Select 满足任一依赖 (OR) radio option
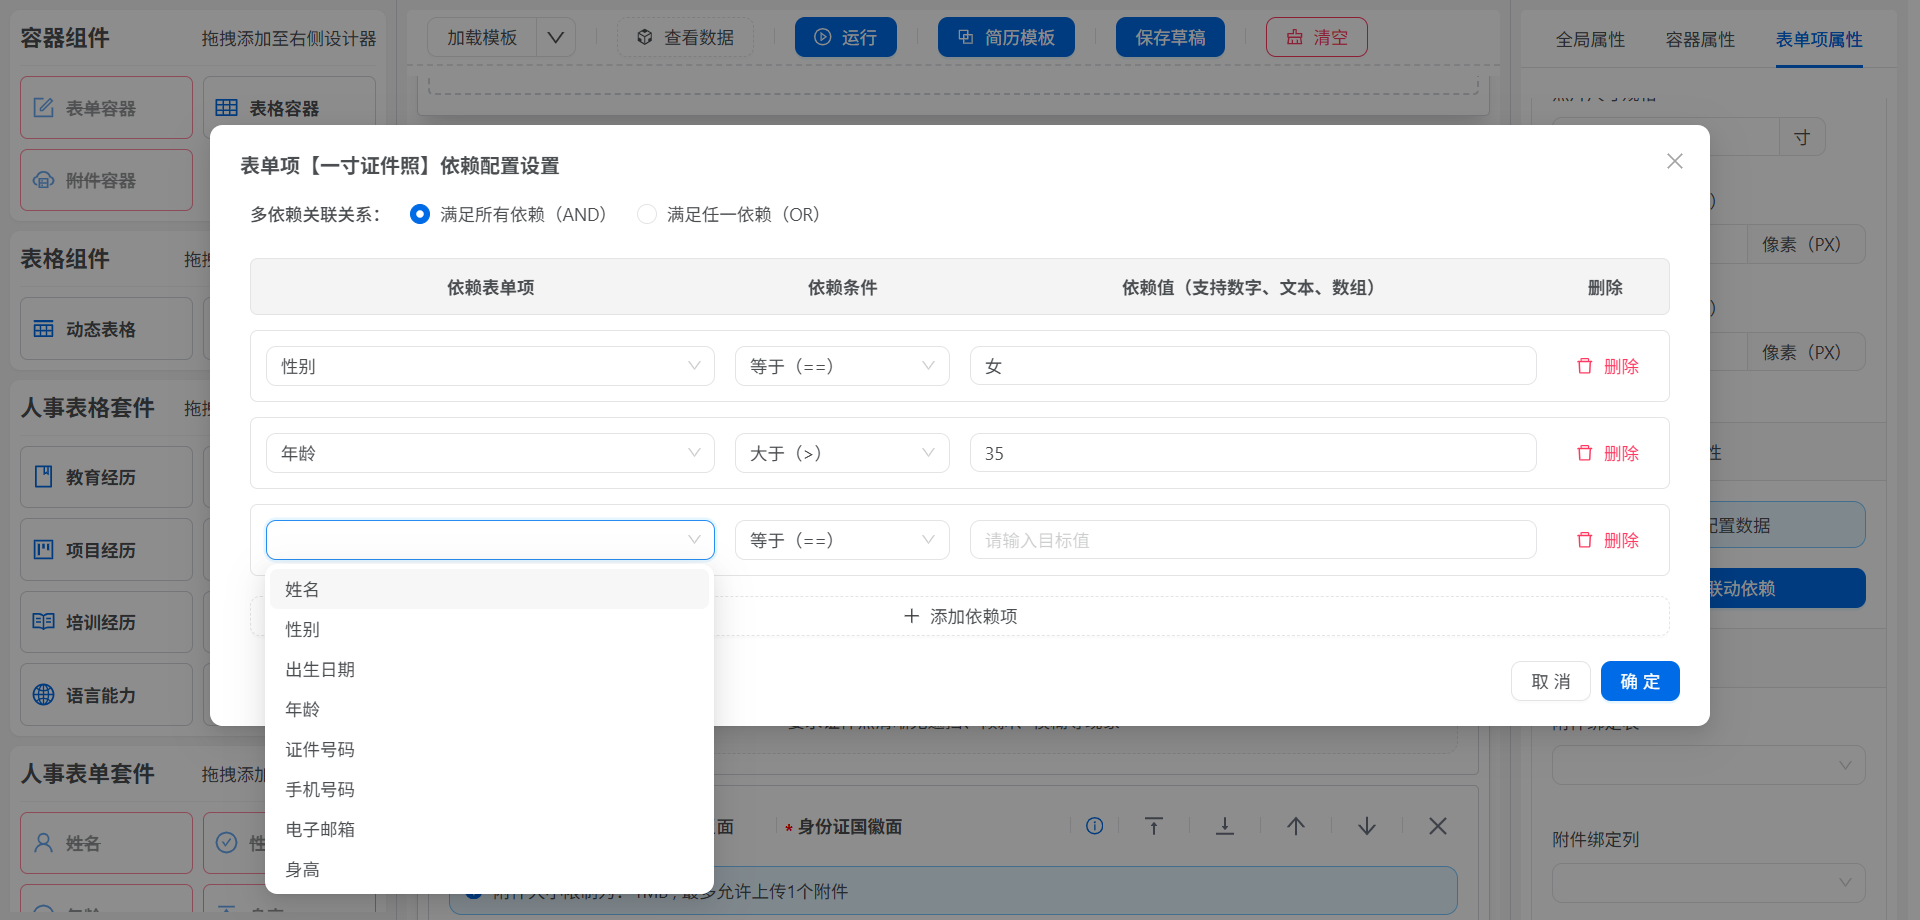The height and width of the screenshot is (920, 1920). coord(647,215)
